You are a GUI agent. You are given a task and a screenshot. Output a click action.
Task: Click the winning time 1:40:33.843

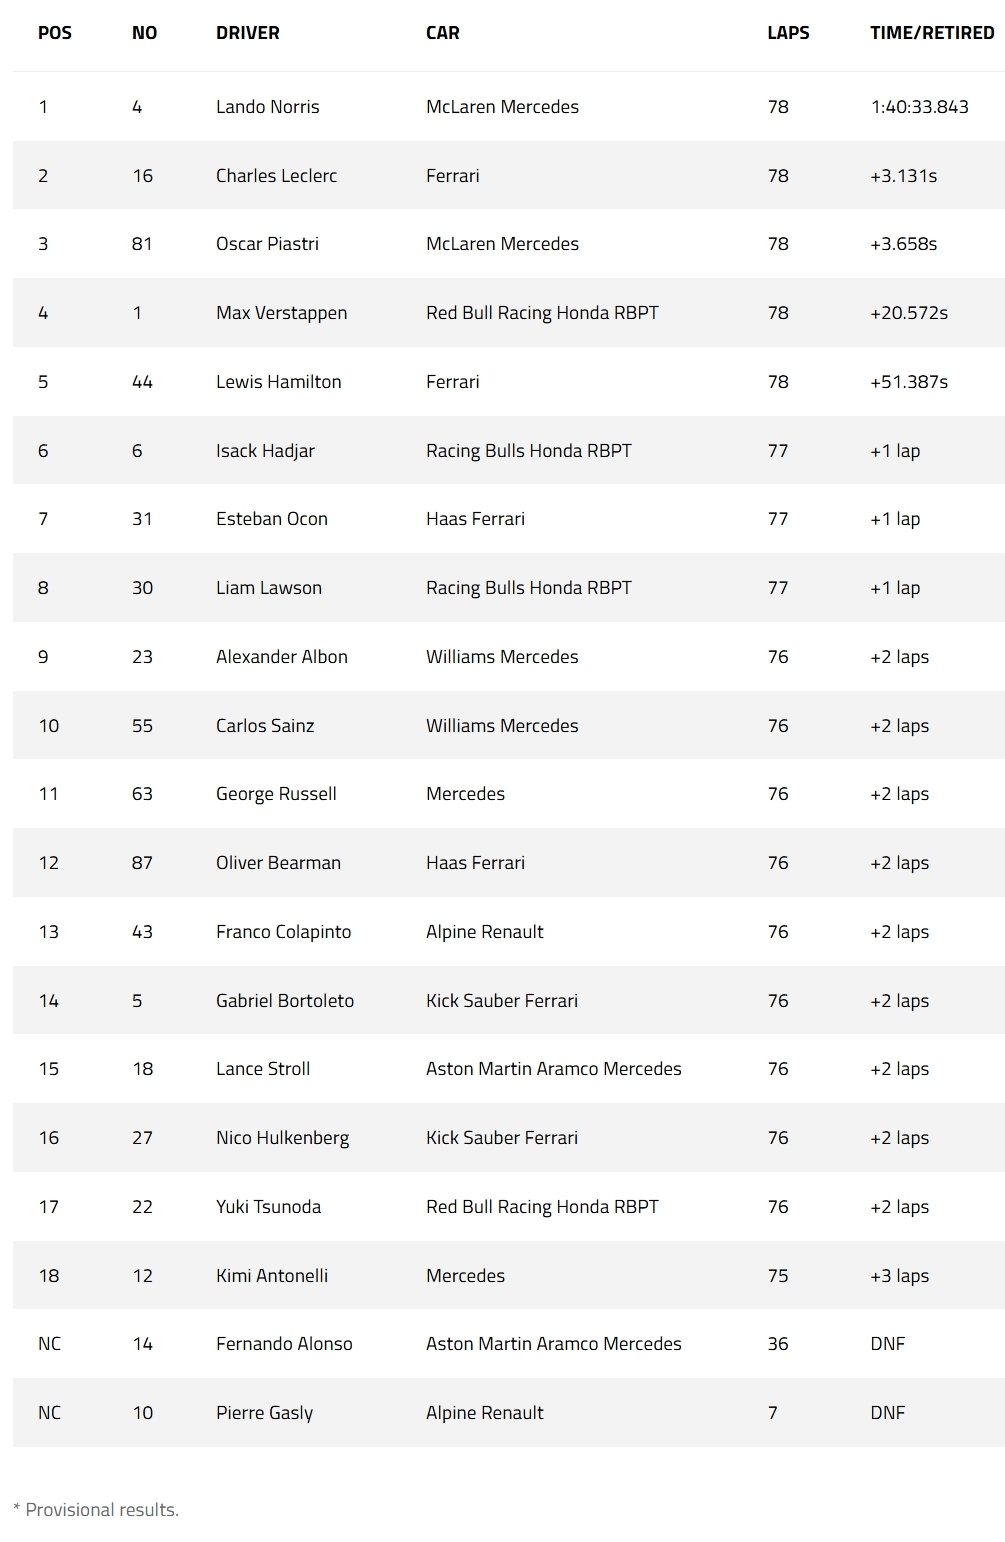click(919, 107)
